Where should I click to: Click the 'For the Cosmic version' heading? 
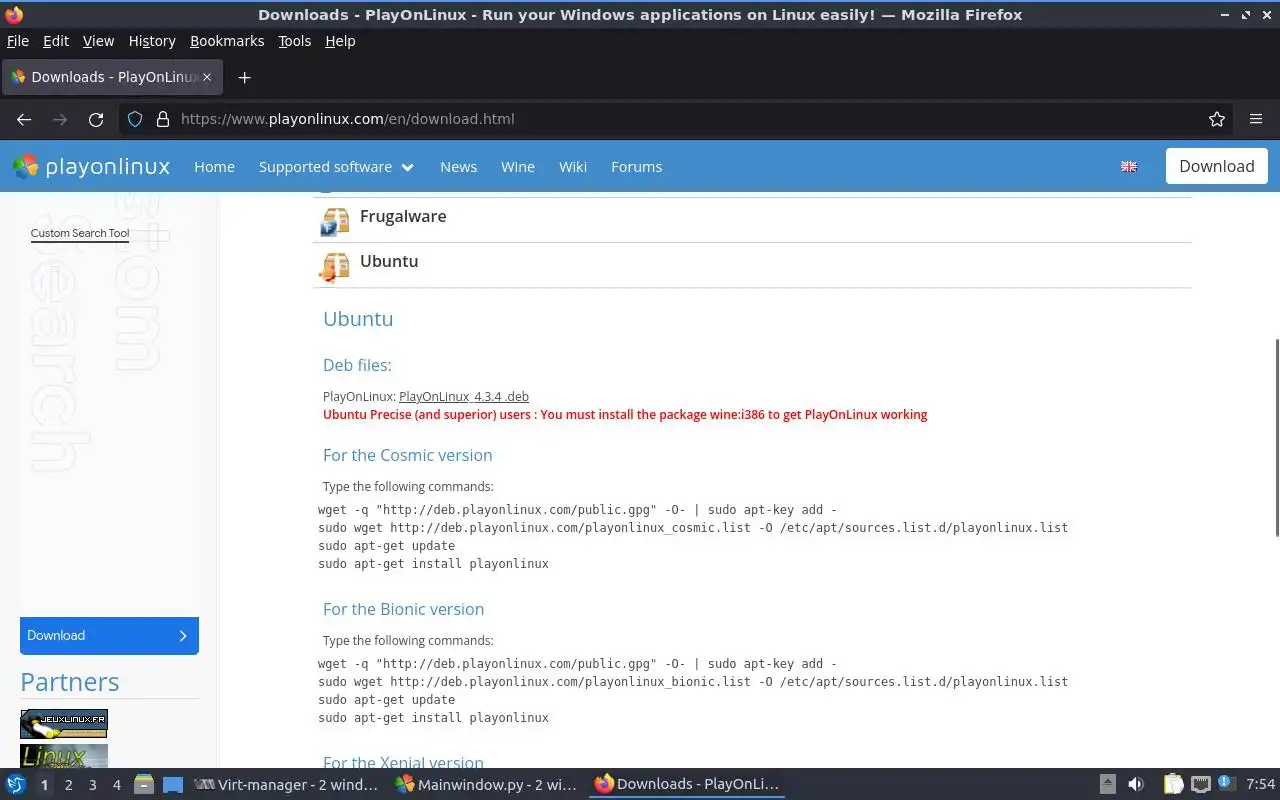pyautogui.click(x=407, y=455)
